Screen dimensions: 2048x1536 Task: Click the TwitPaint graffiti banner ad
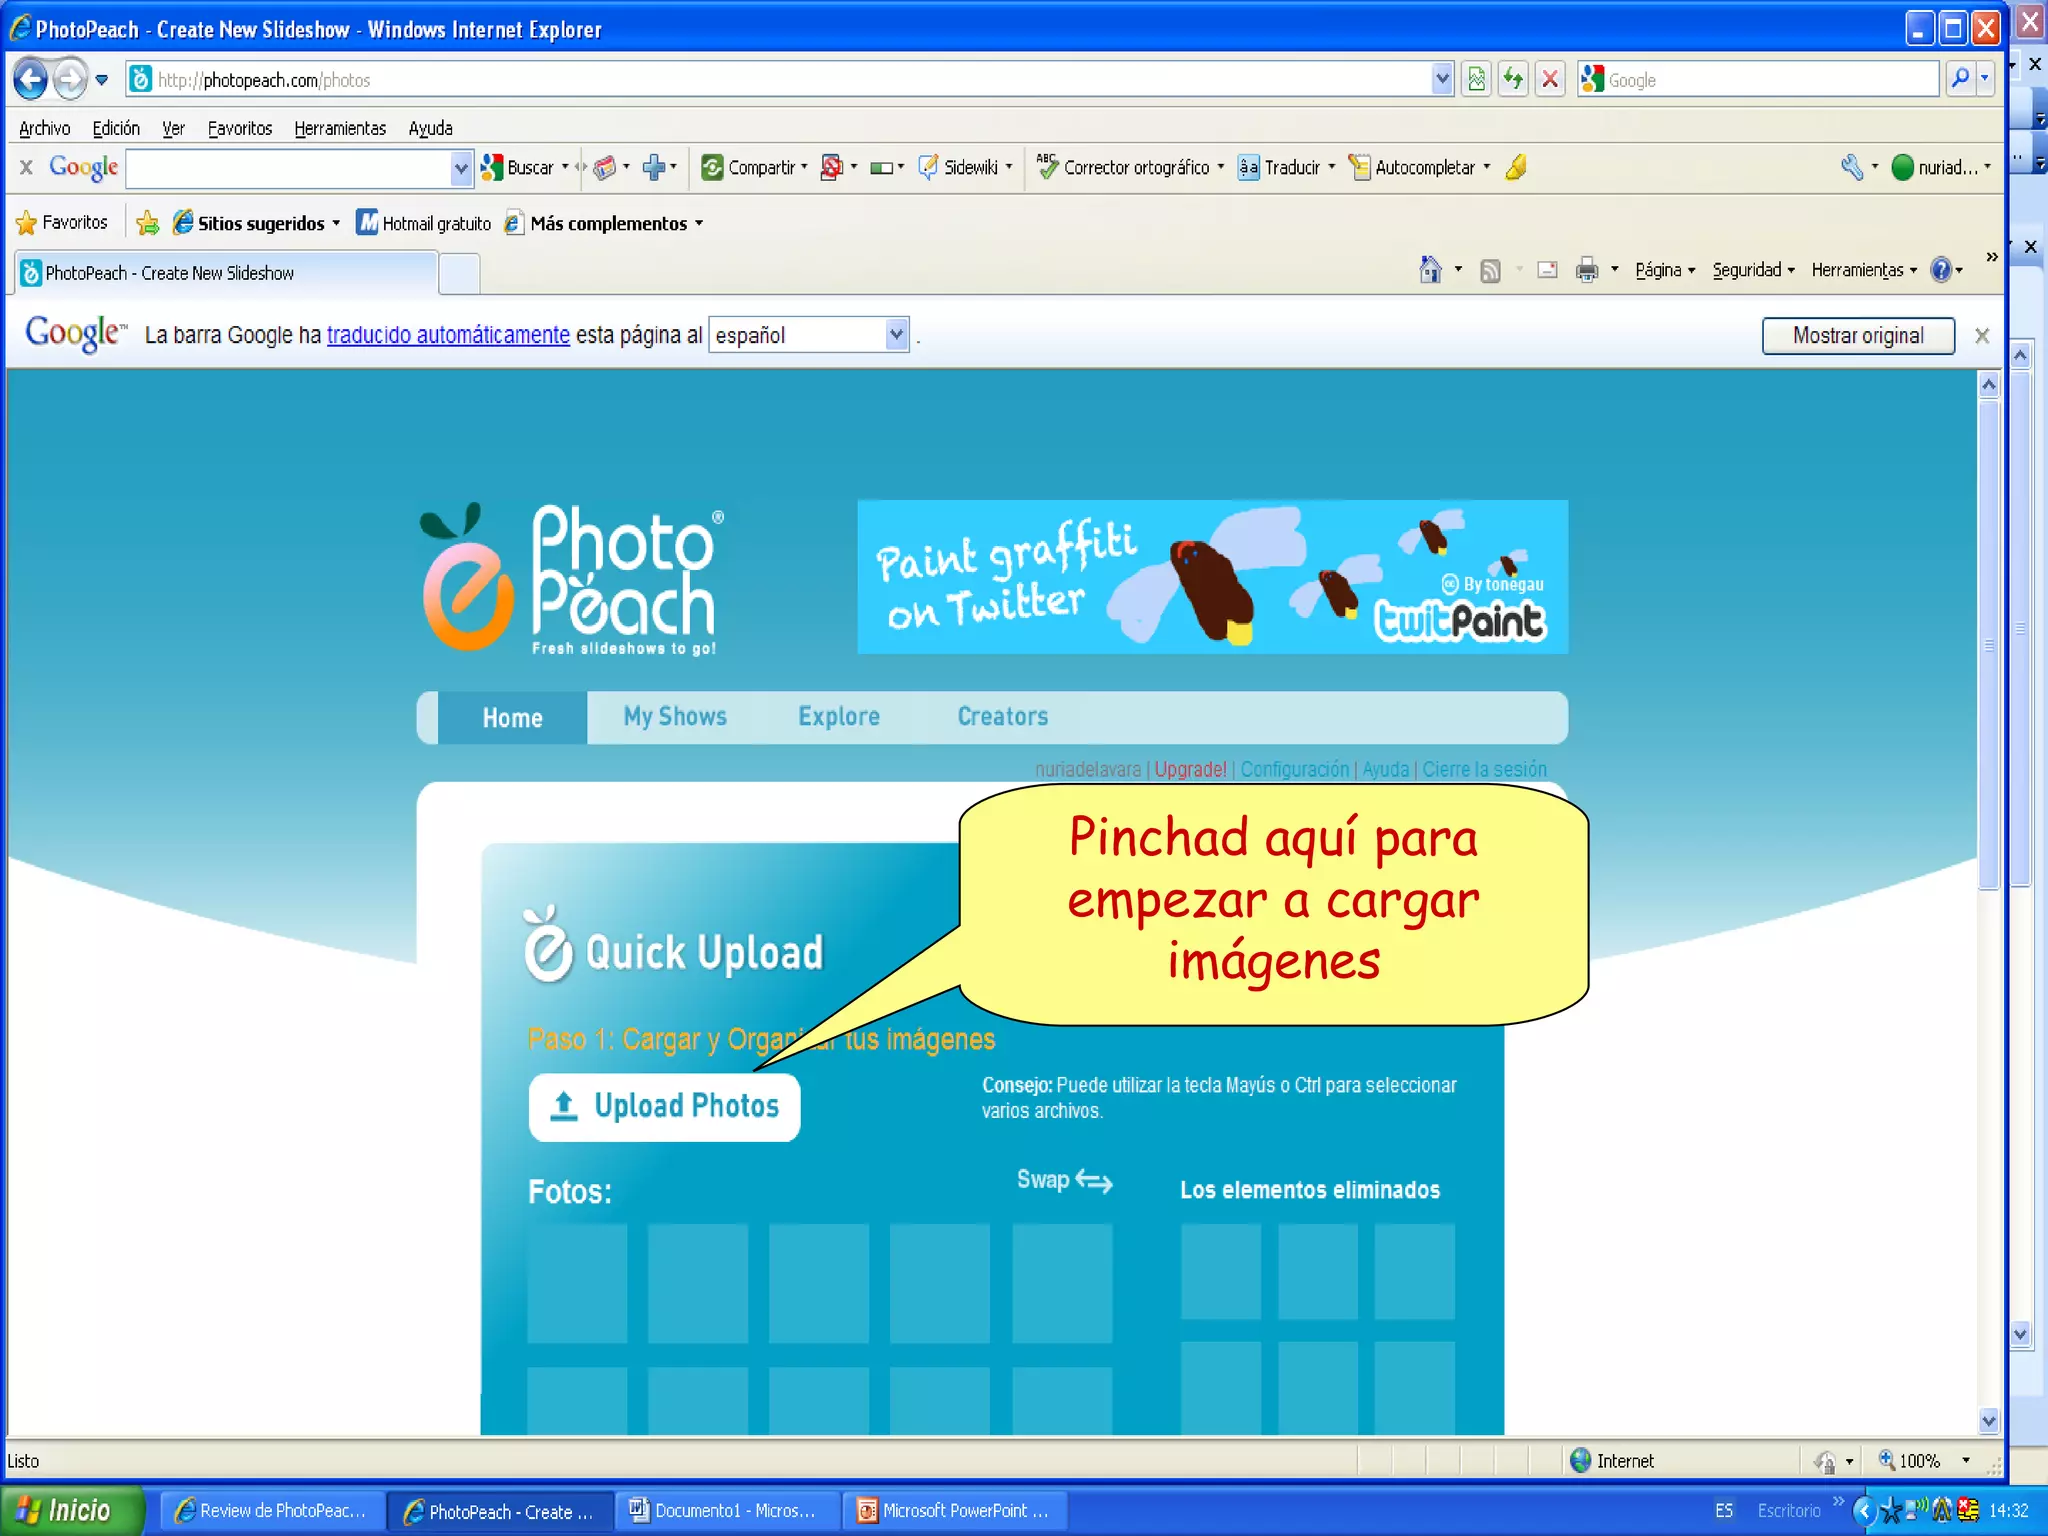1212,577
